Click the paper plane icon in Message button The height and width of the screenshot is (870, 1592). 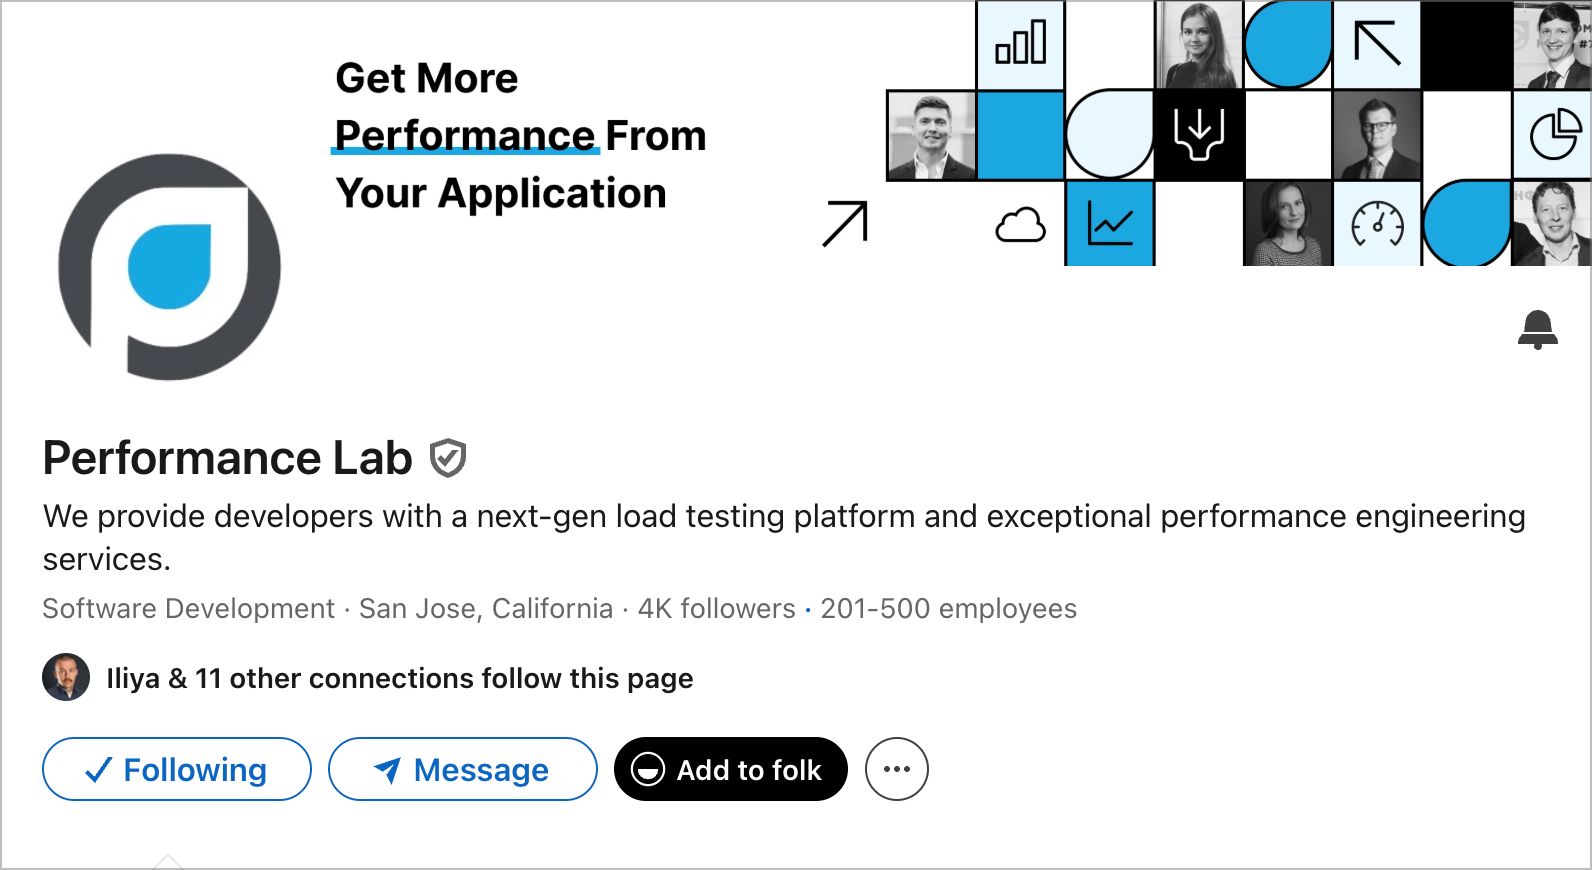pos(388,769)
